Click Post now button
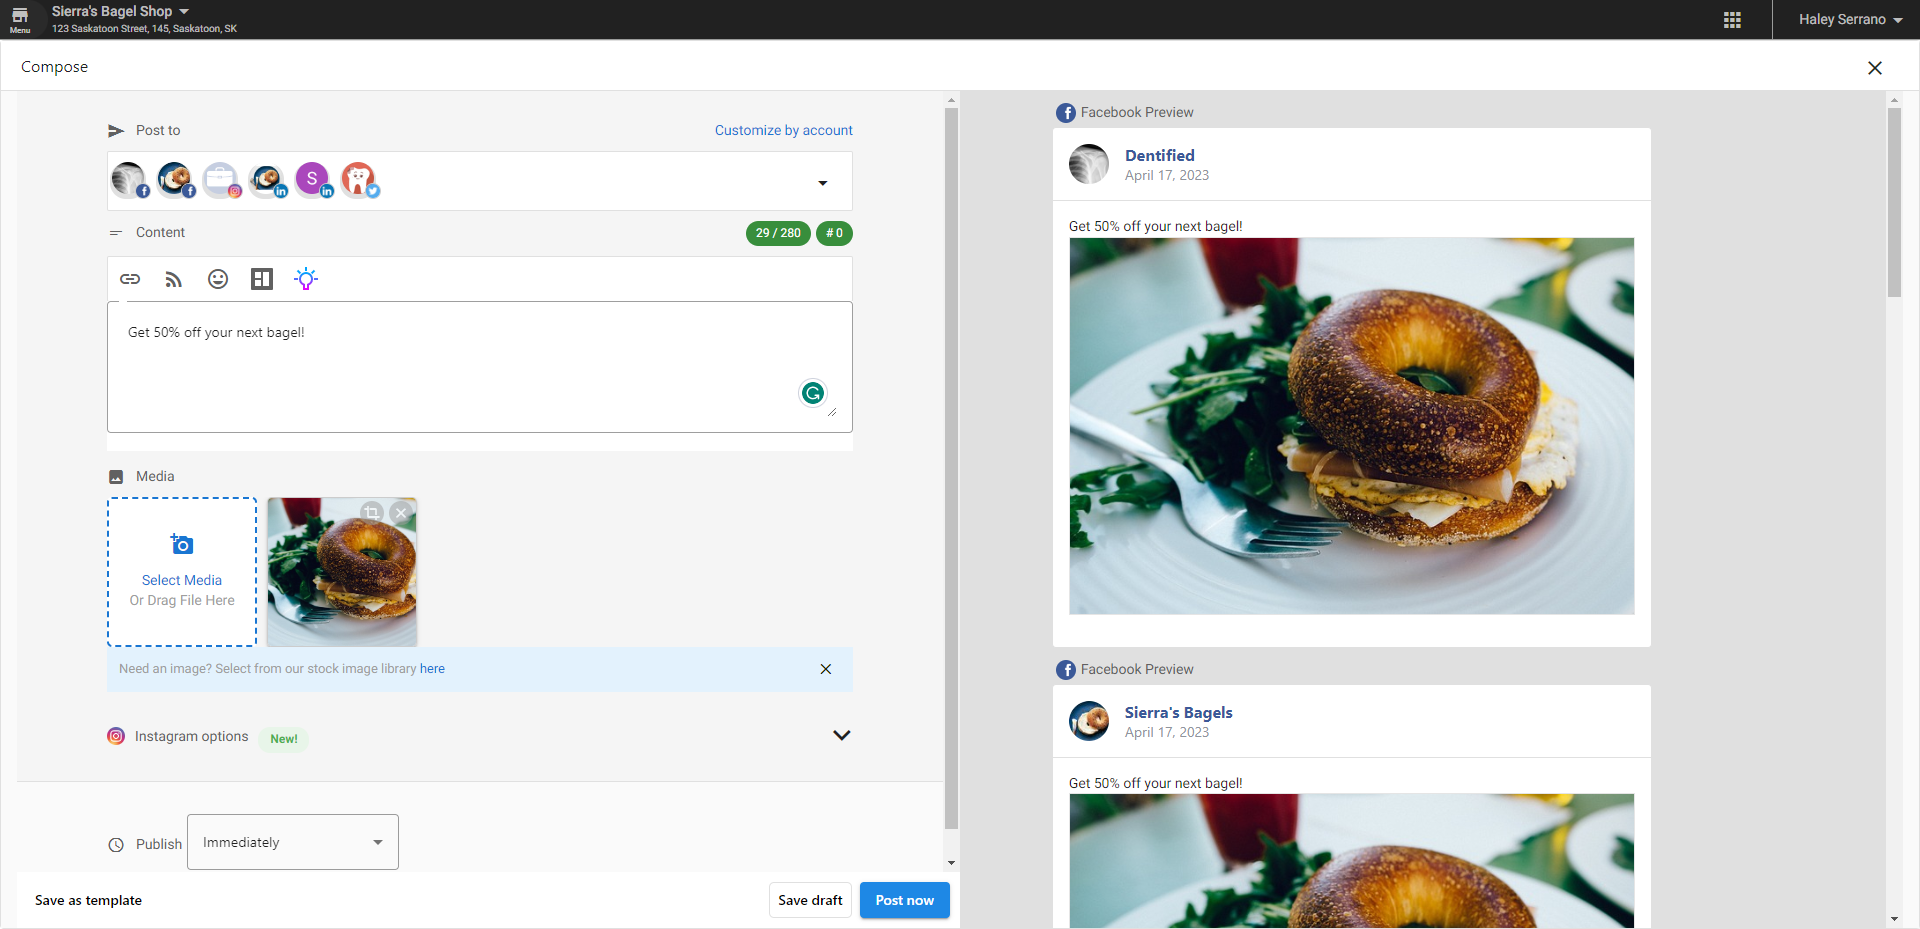Viewport: 1920px width, 929px height. tap(904, 900)
